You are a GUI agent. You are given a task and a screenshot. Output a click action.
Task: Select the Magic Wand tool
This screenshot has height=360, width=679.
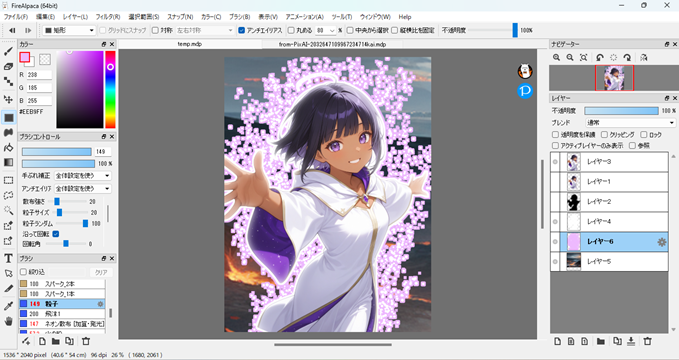[x=8, y=210]
